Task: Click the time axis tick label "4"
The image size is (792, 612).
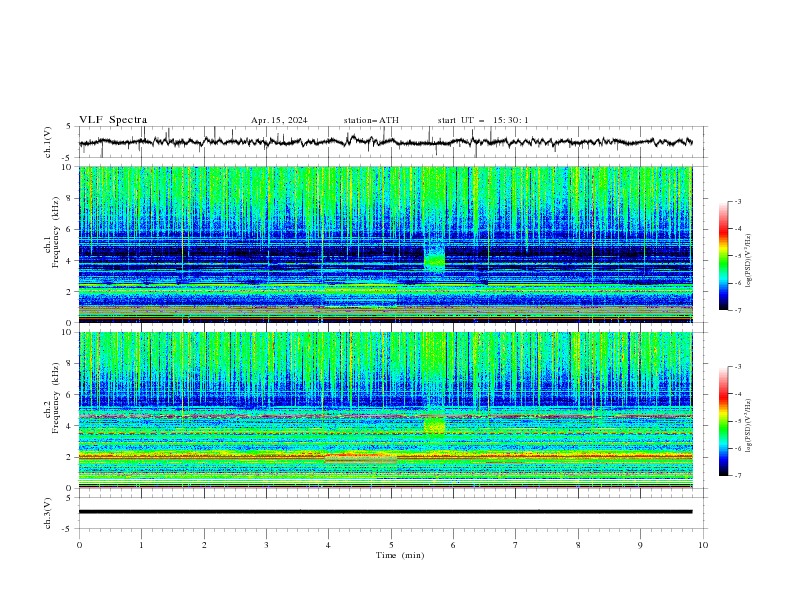Action: (x=329, y=545)
